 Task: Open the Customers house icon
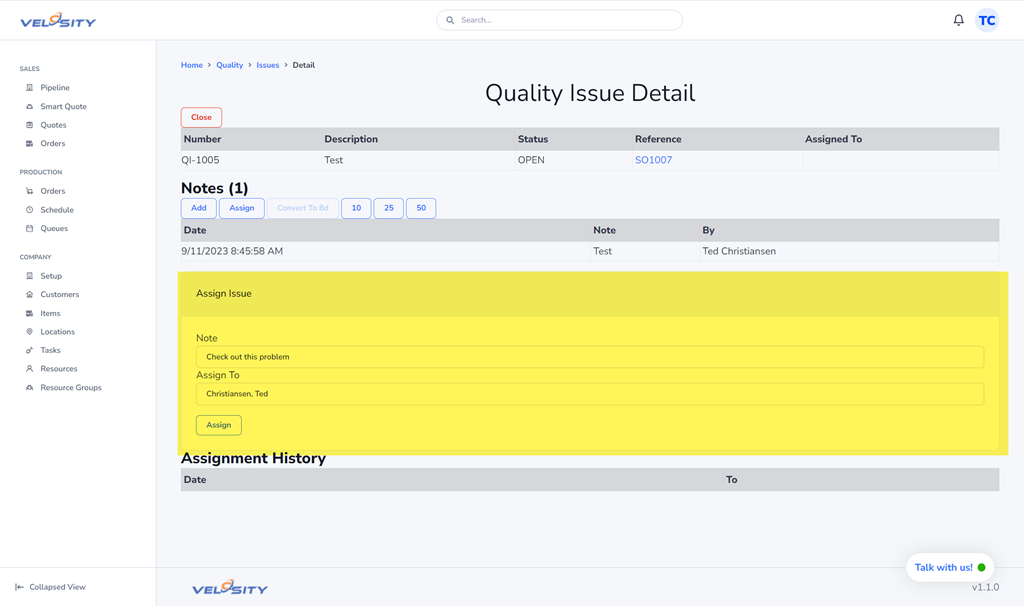(29, 295)
